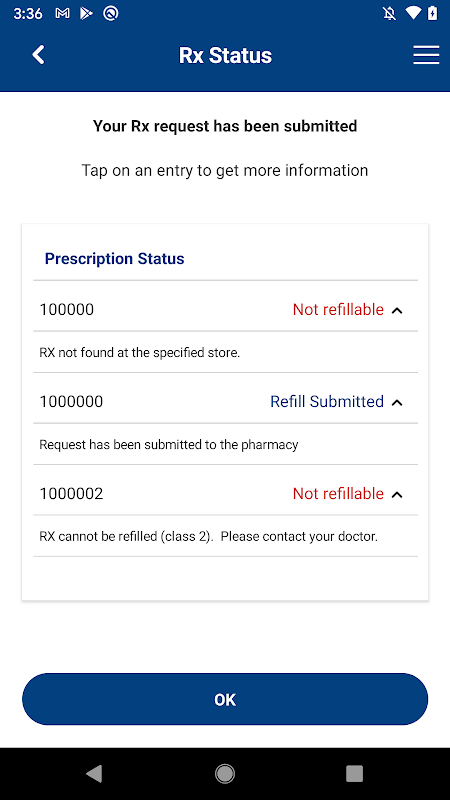Screen dimensions: 450x800
Task: Tap the Gmail notification icon
Action: (62, 14)
